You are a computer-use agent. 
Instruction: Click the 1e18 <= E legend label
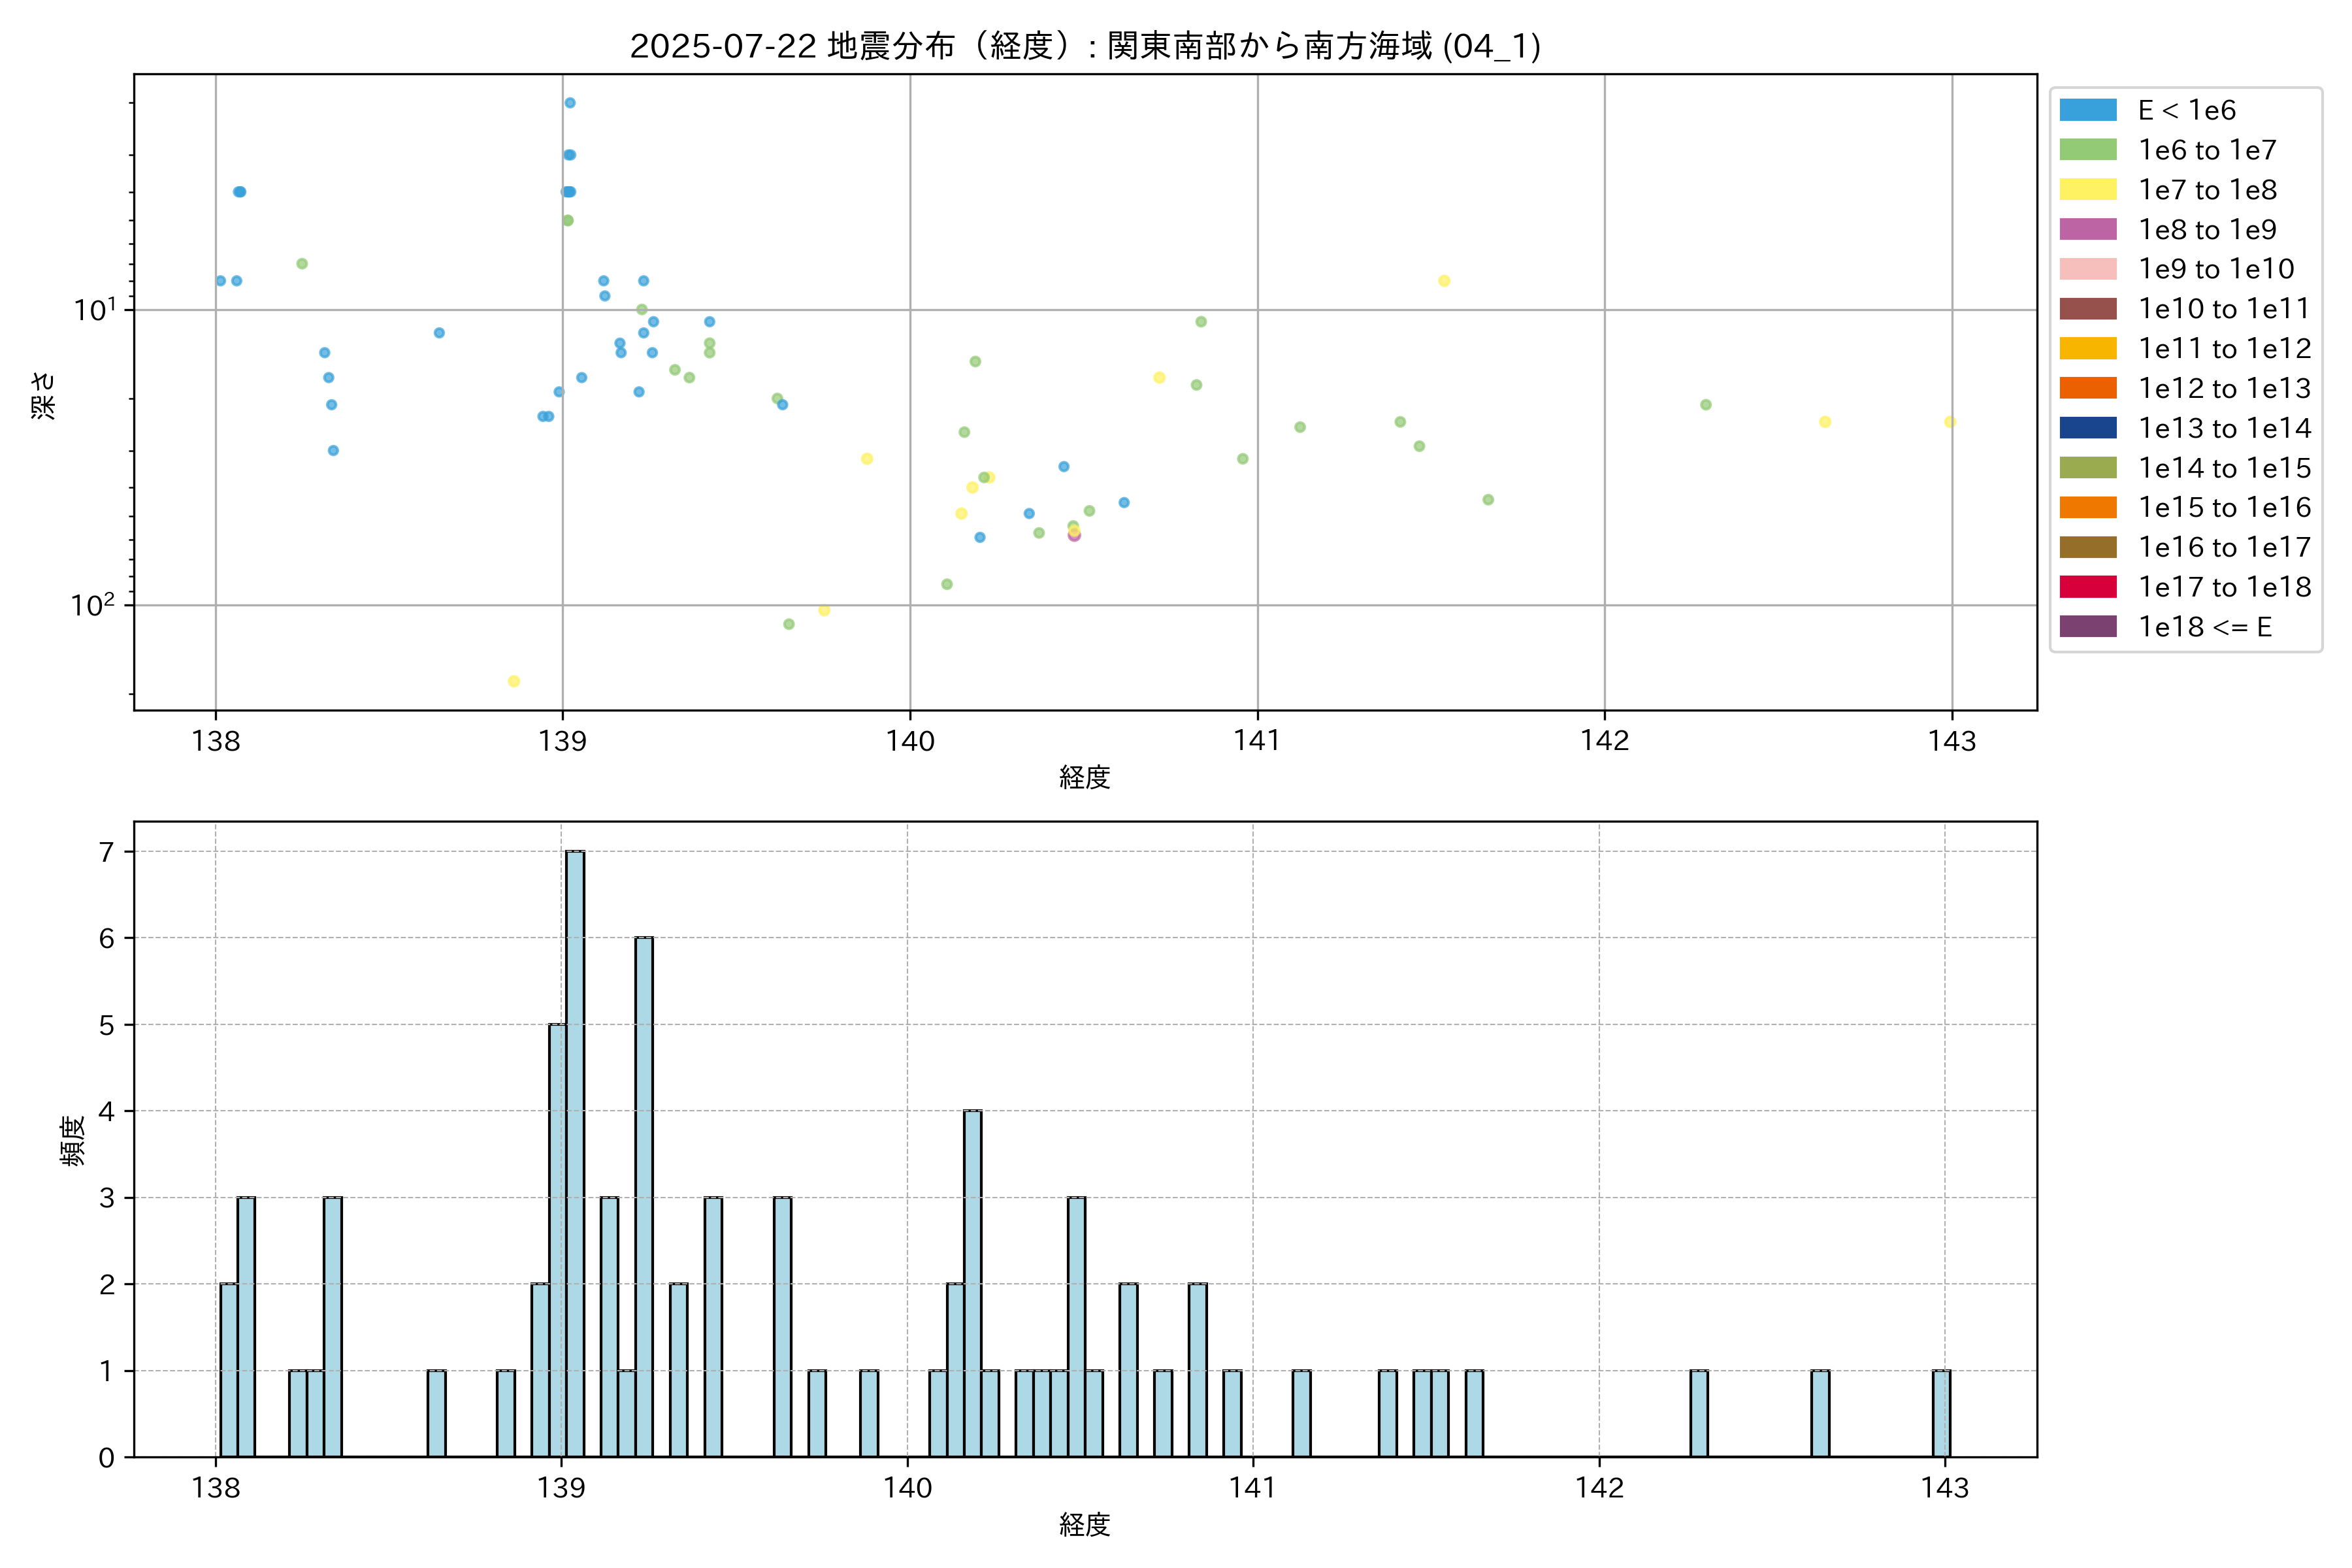coord(2204,627)
